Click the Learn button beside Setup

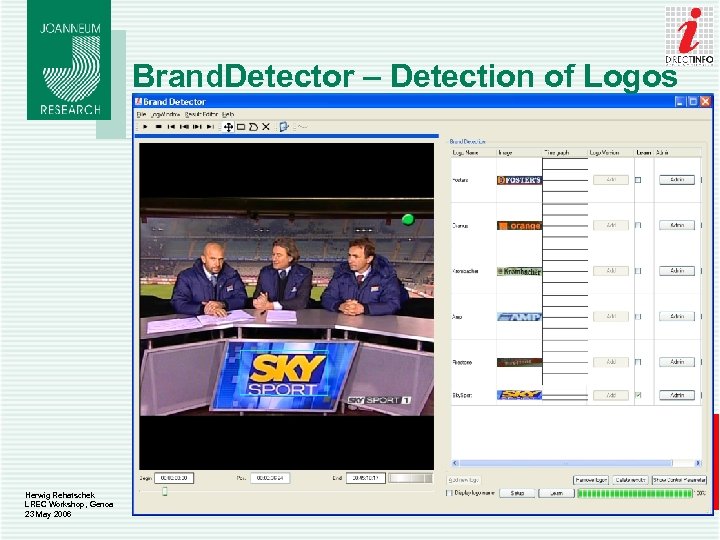(556, 493)
